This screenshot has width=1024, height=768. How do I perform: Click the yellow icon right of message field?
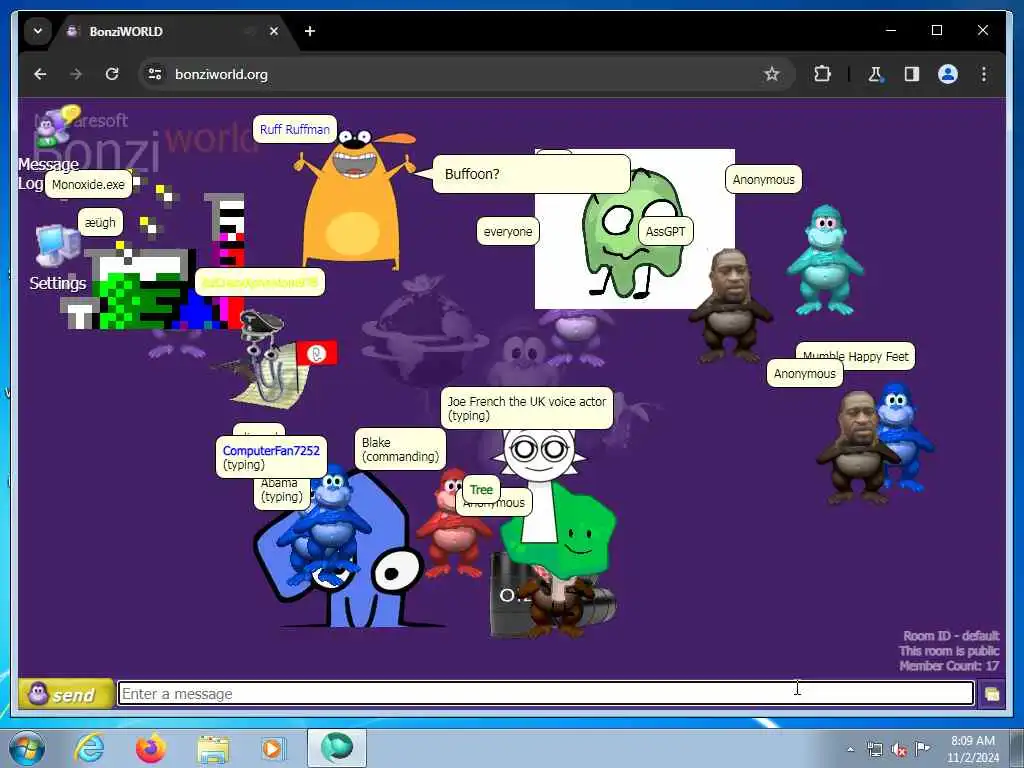(x=991, y=694)
